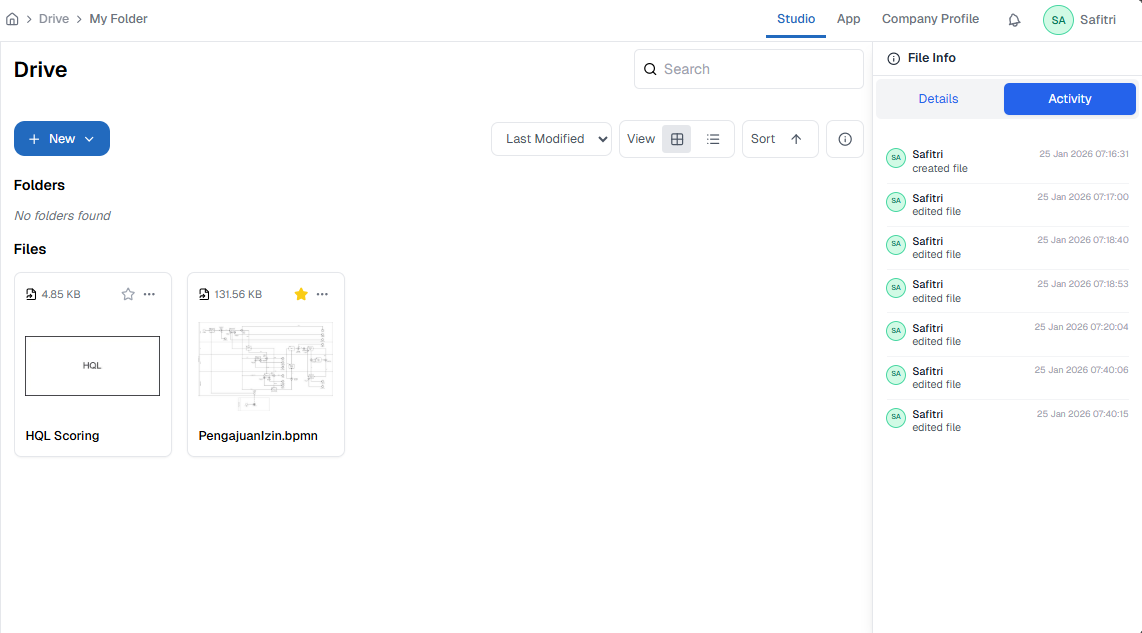Switch to the Details tab
Viewport: 1142px width, 633px height.
tap(938, 99)
